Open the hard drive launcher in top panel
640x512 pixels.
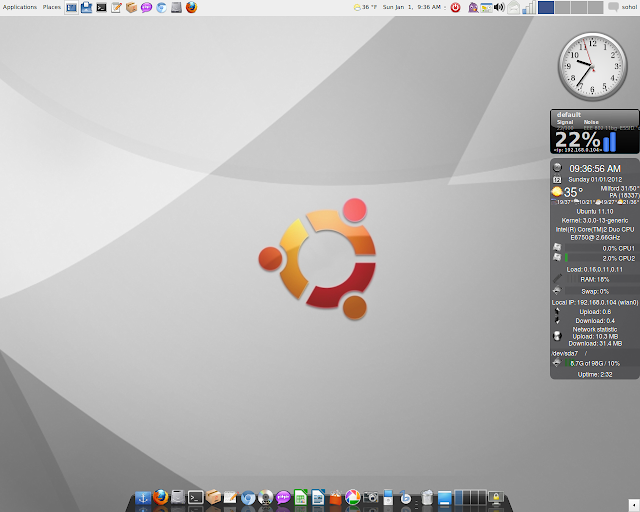(x=176, y=7)
